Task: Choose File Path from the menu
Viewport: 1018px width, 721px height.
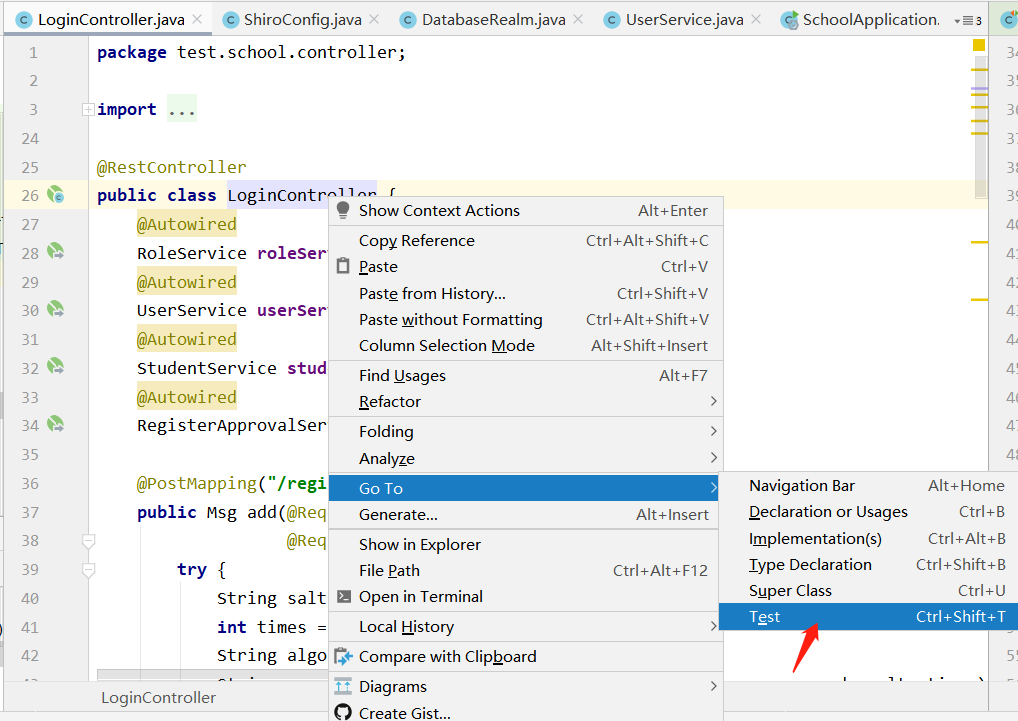Action: pyautogui.click(x=524, y=570)
